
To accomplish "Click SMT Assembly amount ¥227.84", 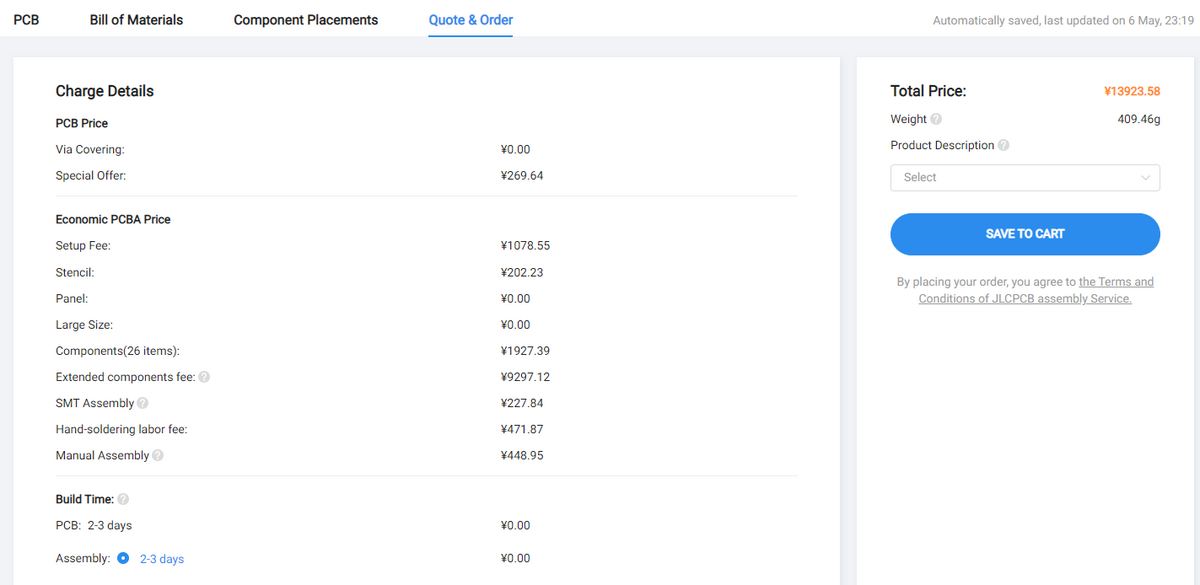I will (521, 403).
